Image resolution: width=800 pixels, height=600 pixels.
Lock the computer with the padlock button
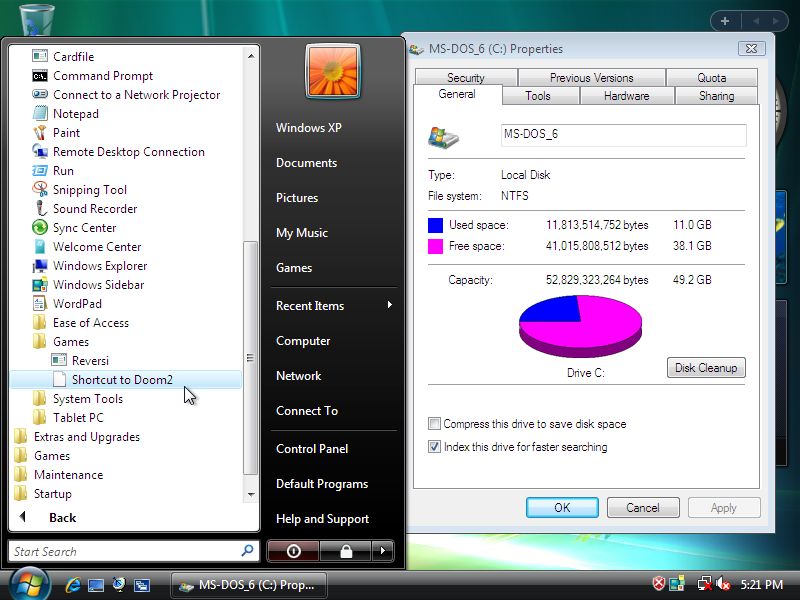click(x=346, y=551)
